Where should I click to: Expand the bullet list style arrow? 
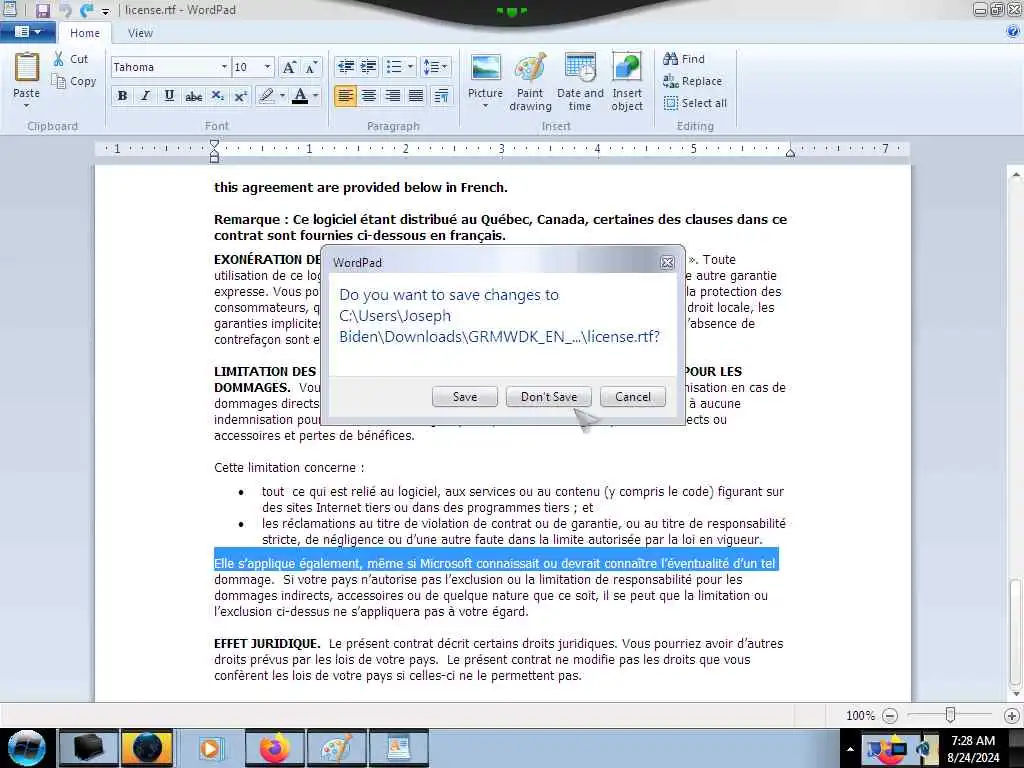coord(410,67)
